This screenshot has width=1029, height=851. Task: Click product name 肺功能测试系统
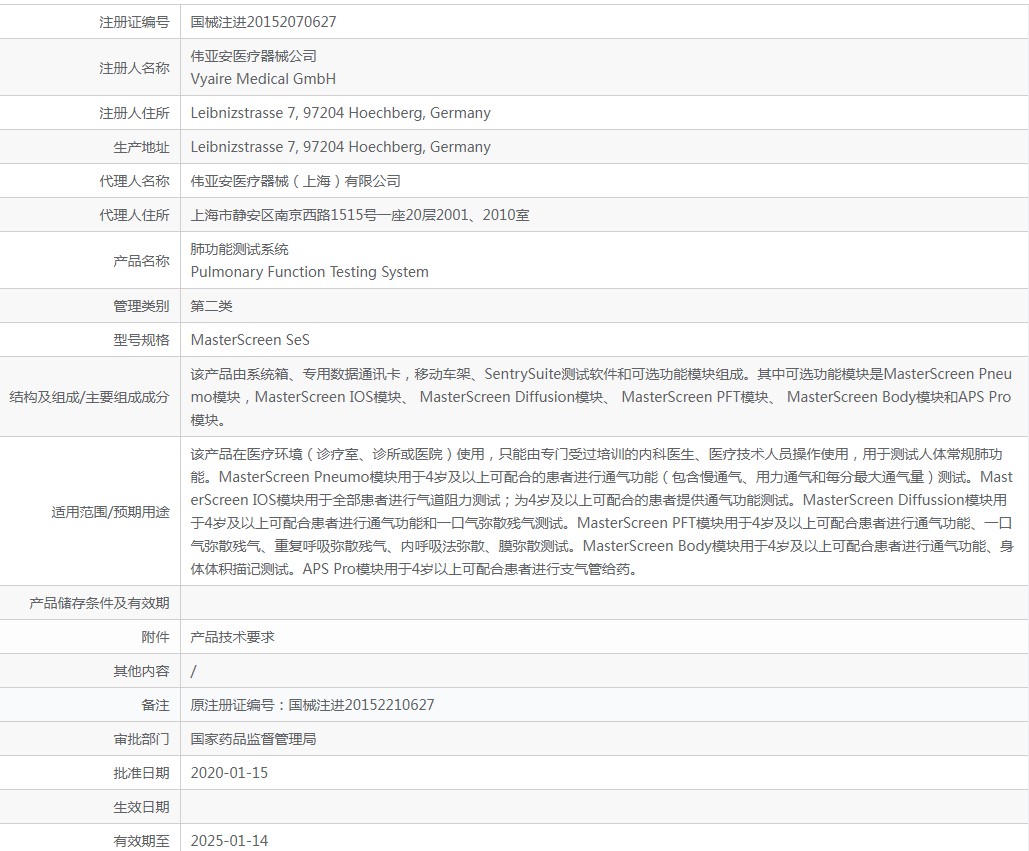click(x=240, y=249)
